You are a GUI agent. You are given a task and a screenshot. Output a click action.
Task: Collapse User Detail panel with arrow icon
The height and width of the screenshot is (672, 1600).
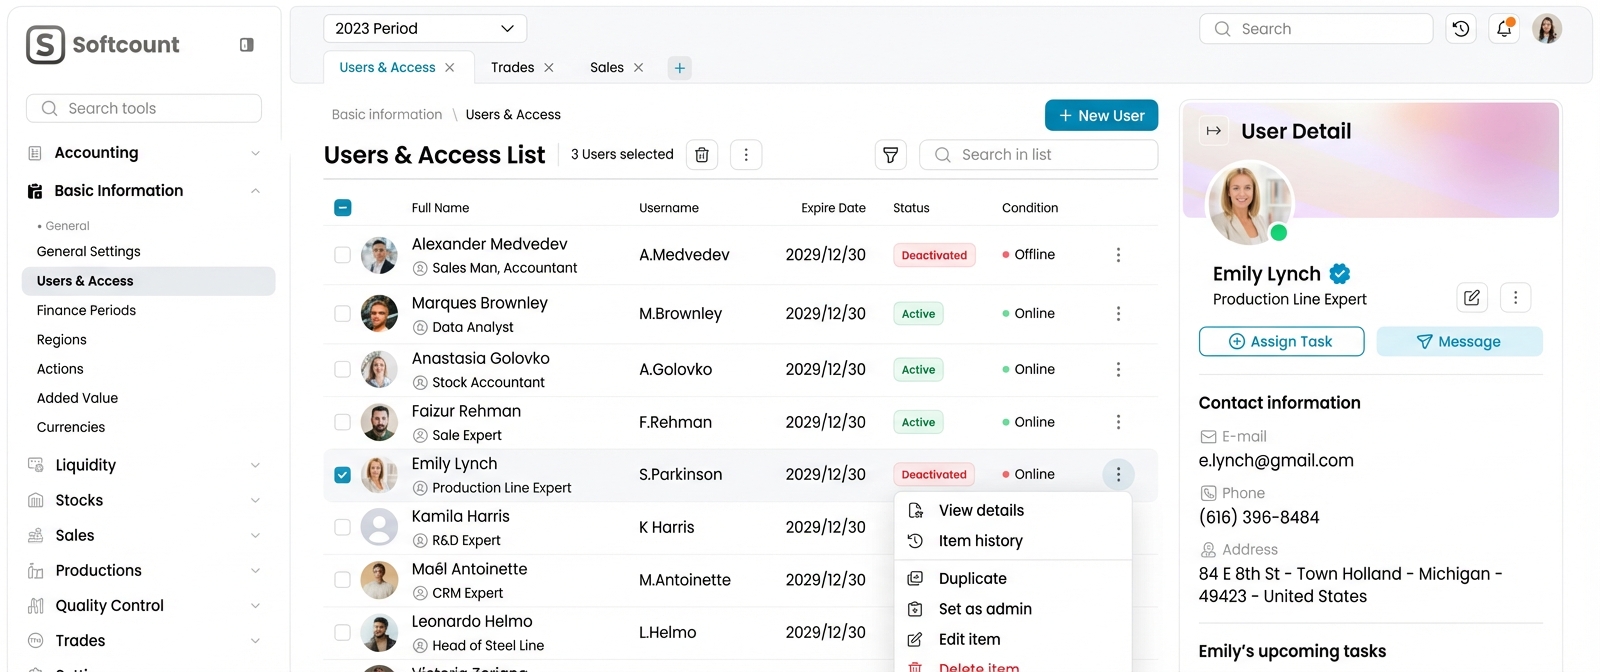tap(1214, 131)
